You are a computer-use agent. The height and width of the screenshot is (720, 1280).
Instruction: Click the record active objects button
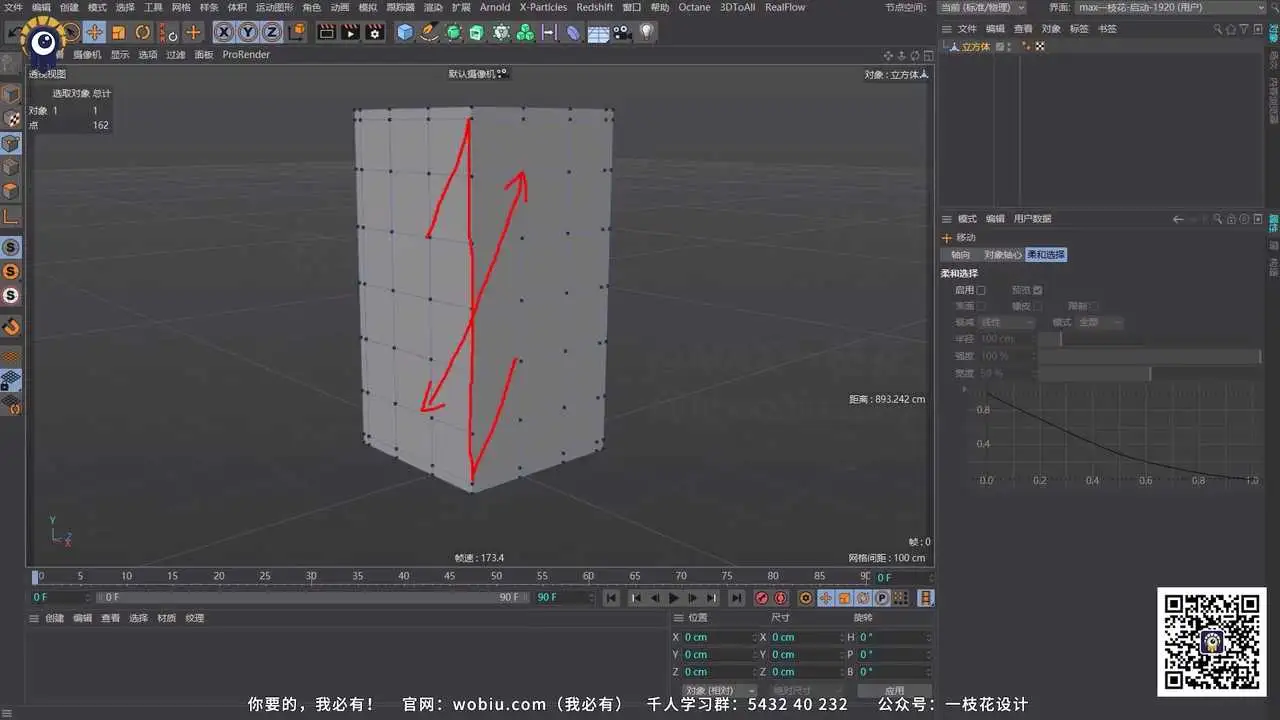click(x=762, y=598)
